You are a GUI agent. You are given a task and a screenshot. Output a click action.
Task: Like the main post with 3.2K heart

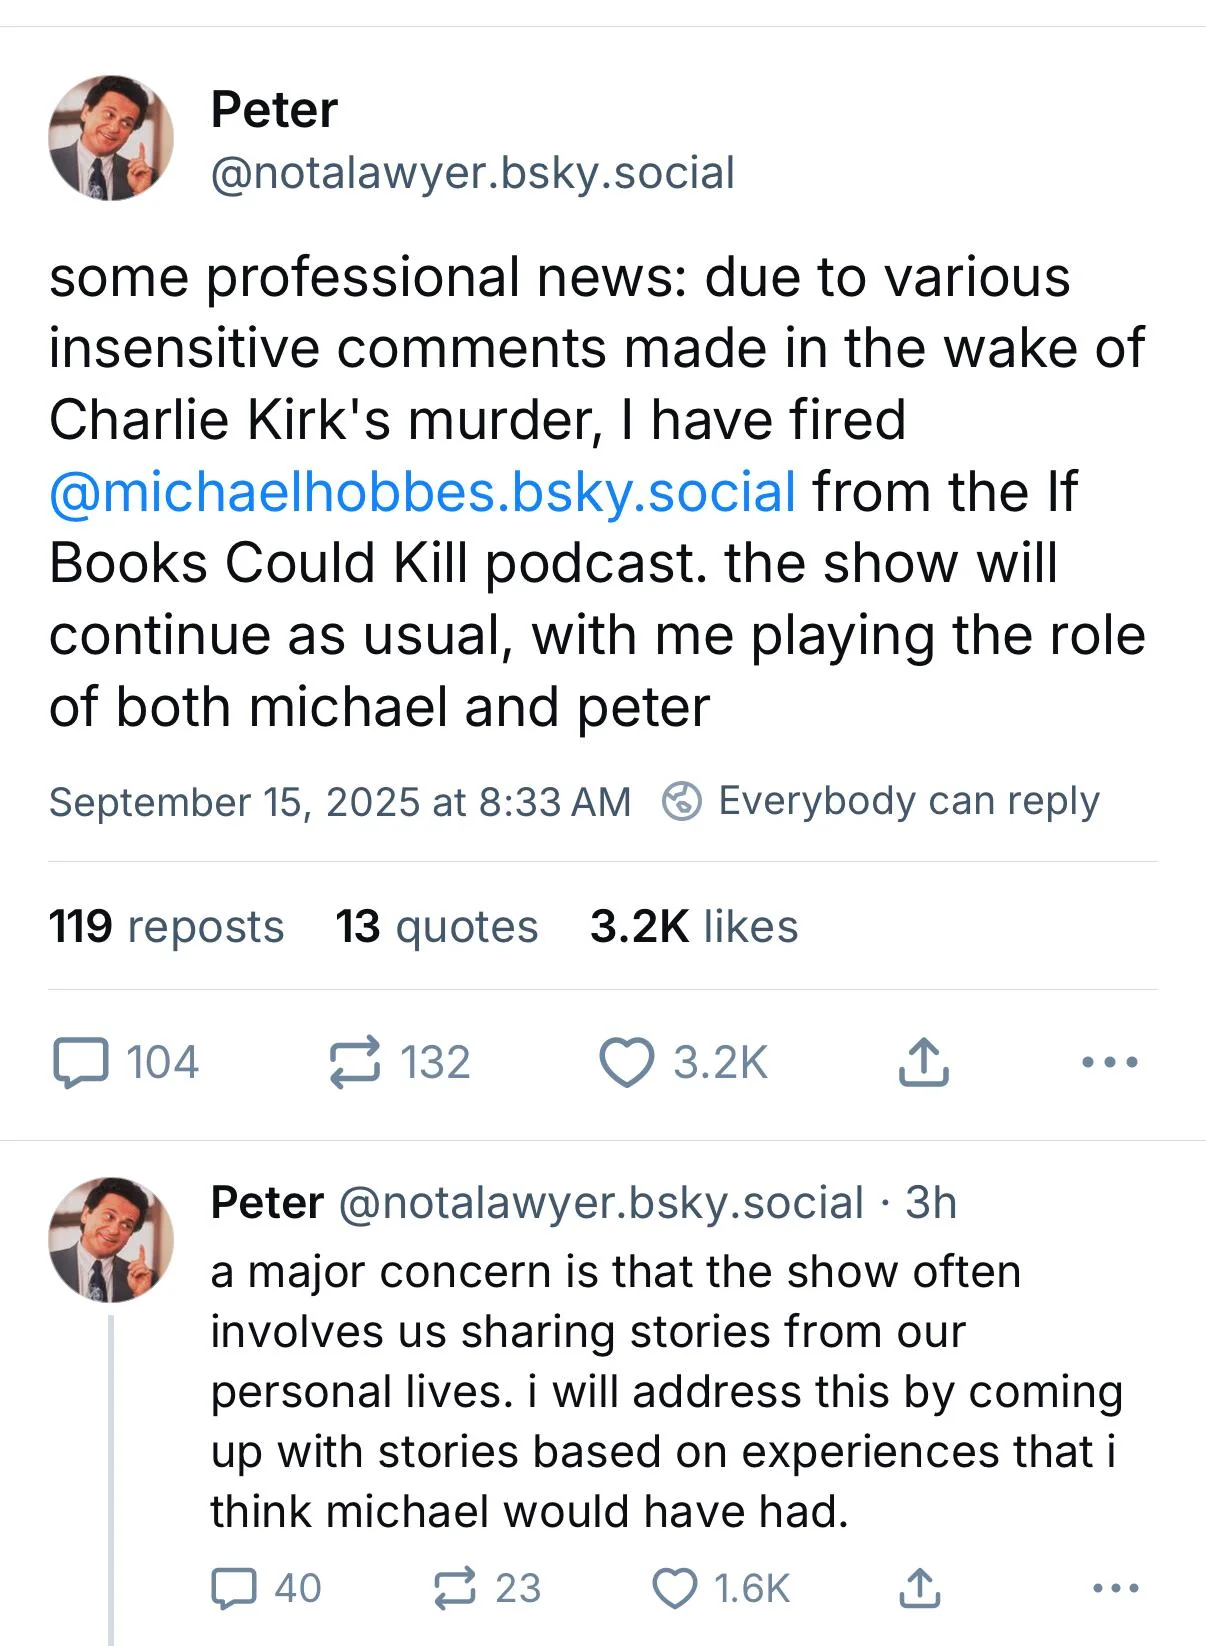tap(626, 1062)
